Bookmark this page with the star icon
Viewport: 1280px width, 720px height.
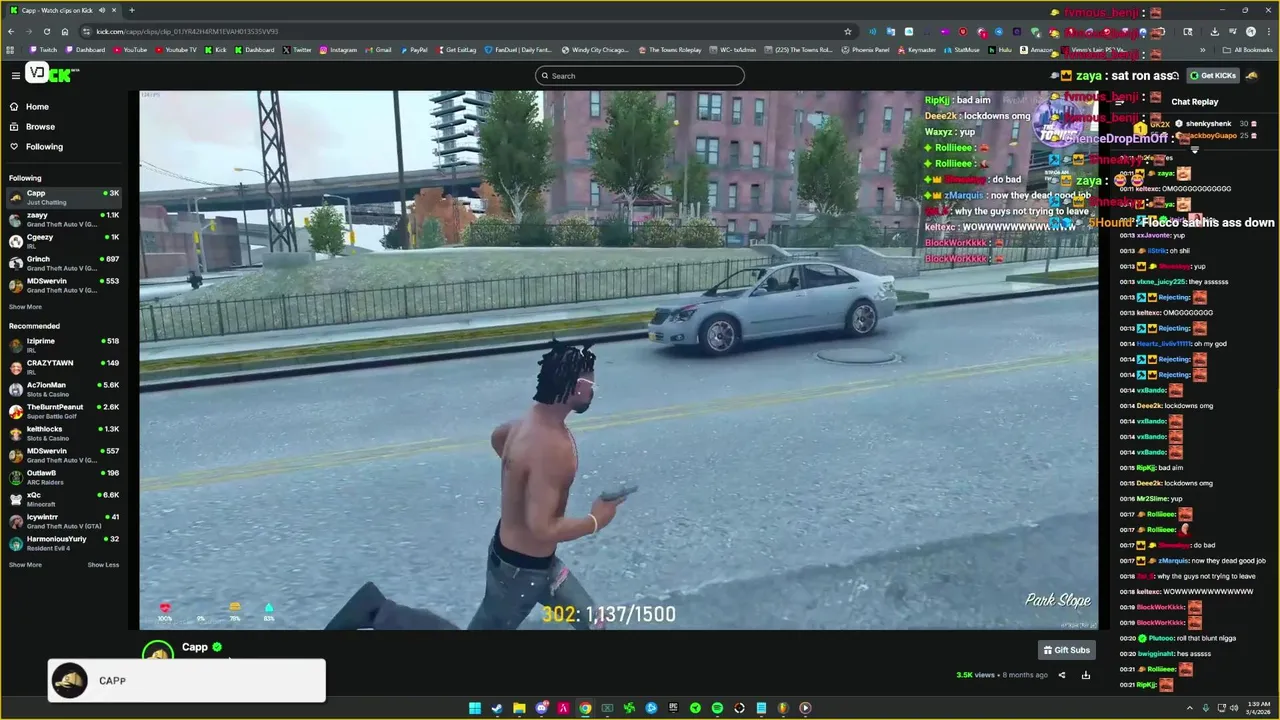click(848, 31)
